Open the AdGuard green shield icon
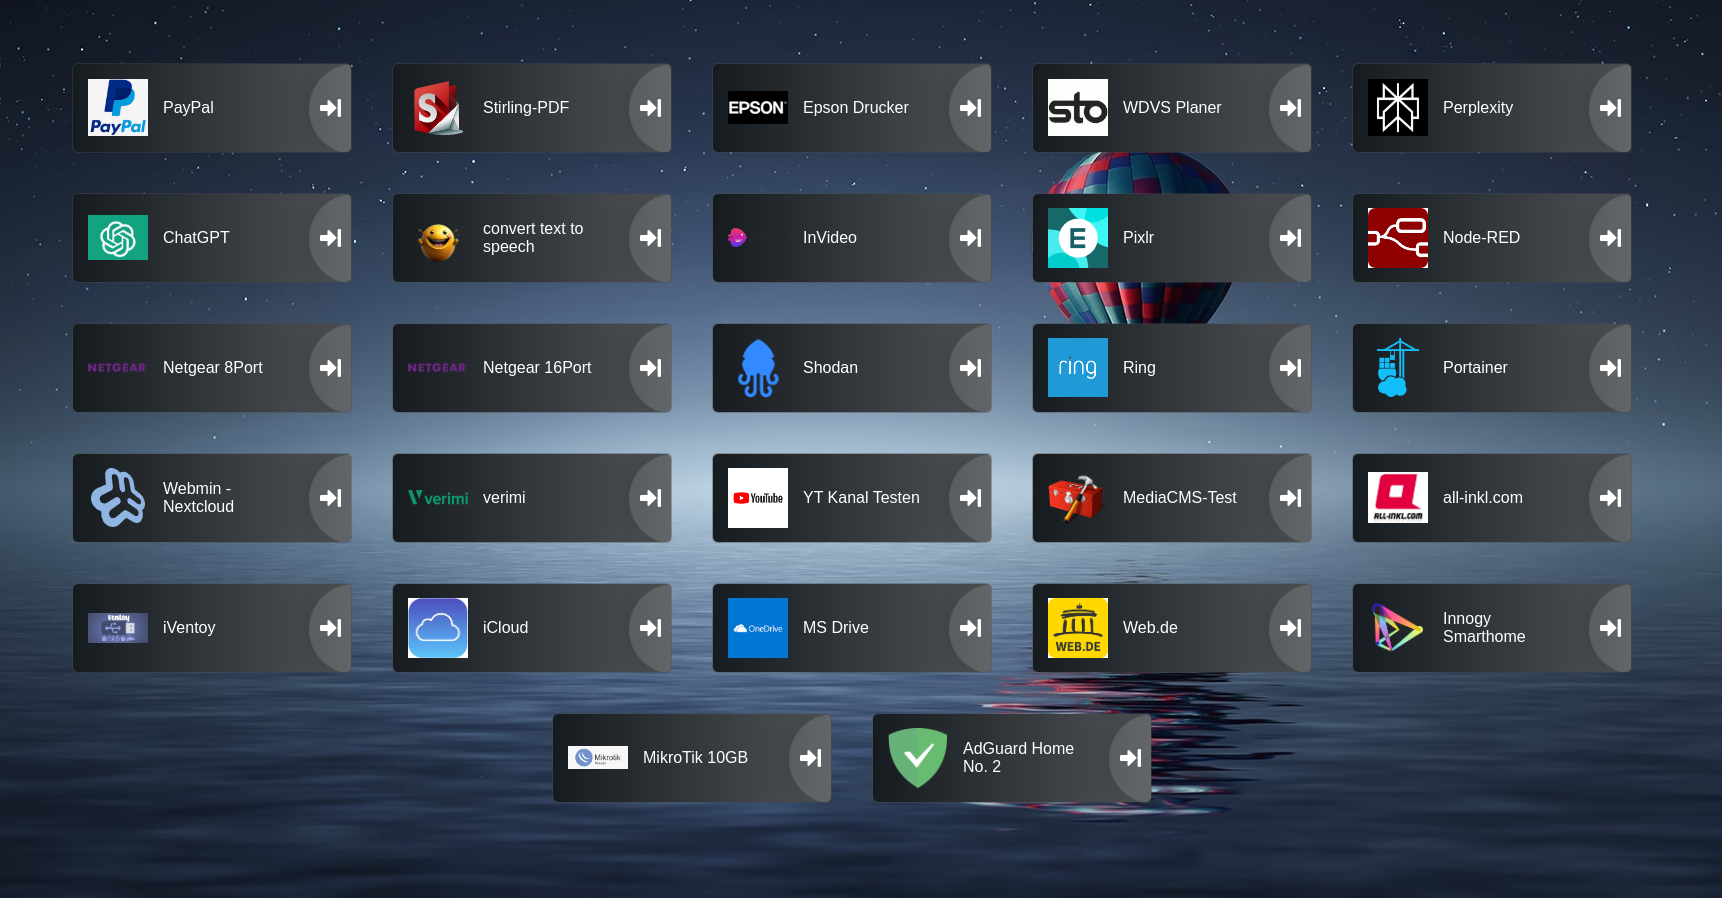This screenshot has width=1722, height=898. tap(918, 758)
